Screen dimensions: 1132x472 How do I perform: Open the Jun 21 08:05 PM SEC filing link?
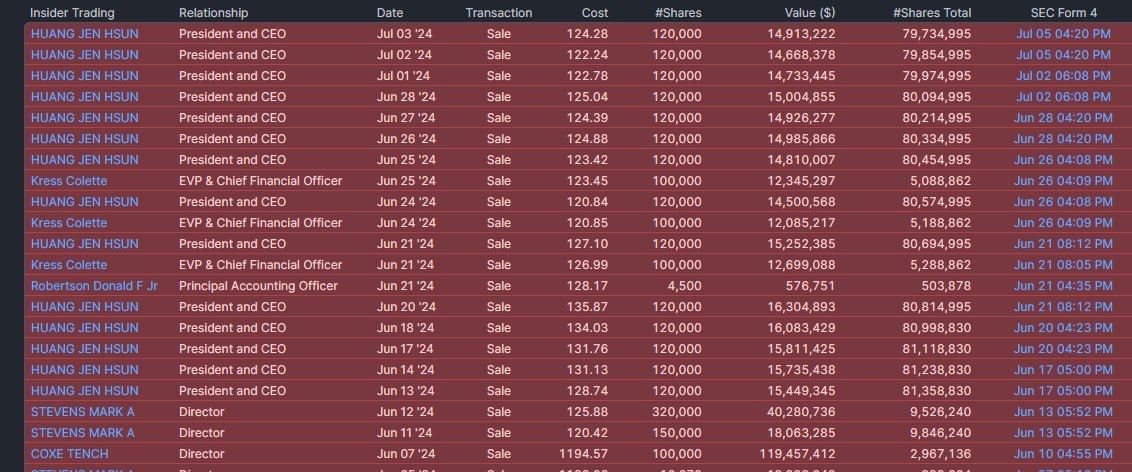1062,265
